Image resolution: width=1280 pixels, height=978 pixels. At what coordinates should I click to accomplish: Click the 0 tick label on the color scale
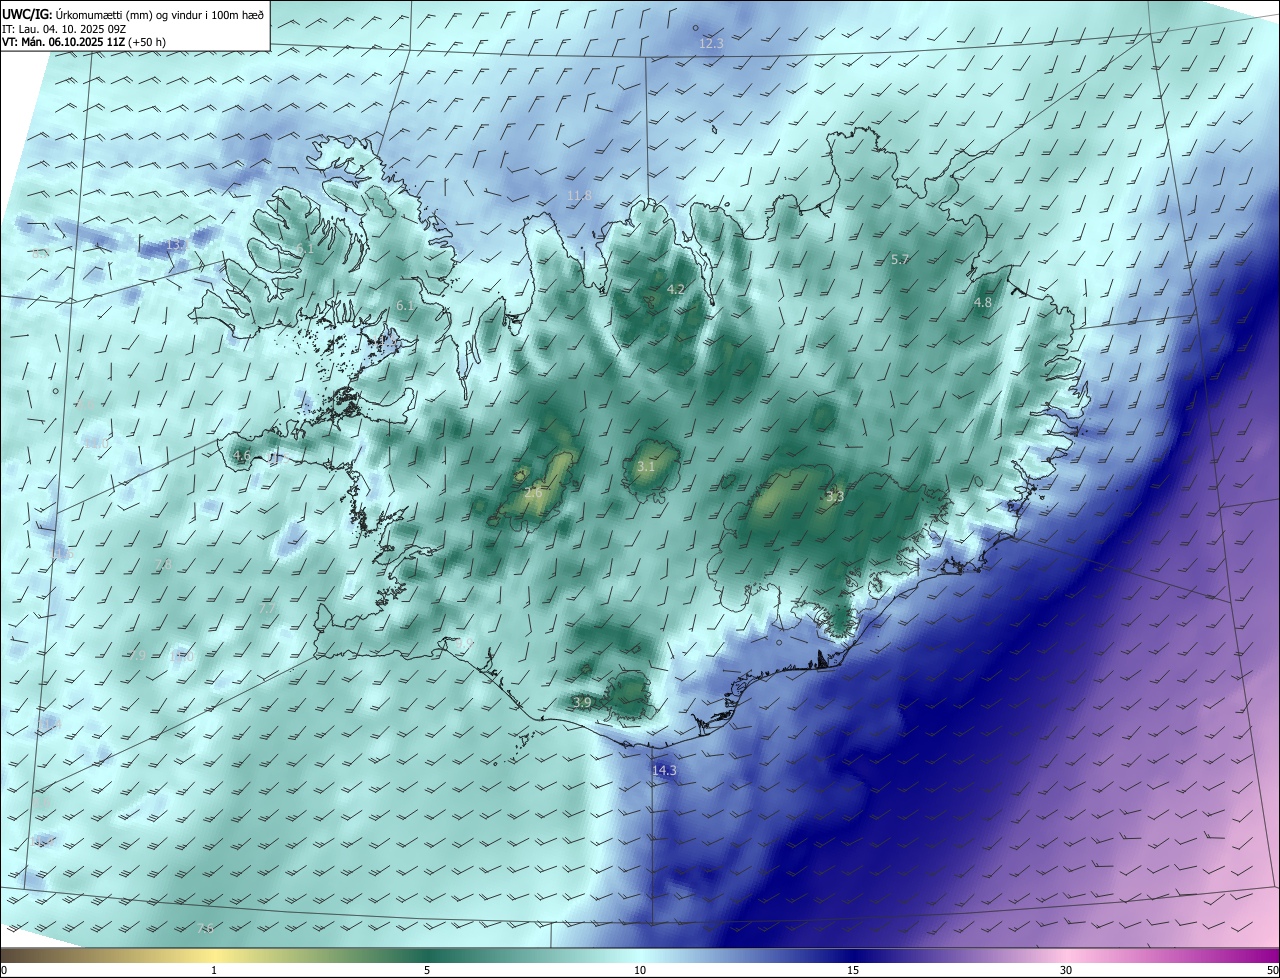click(x=4, y=970)
